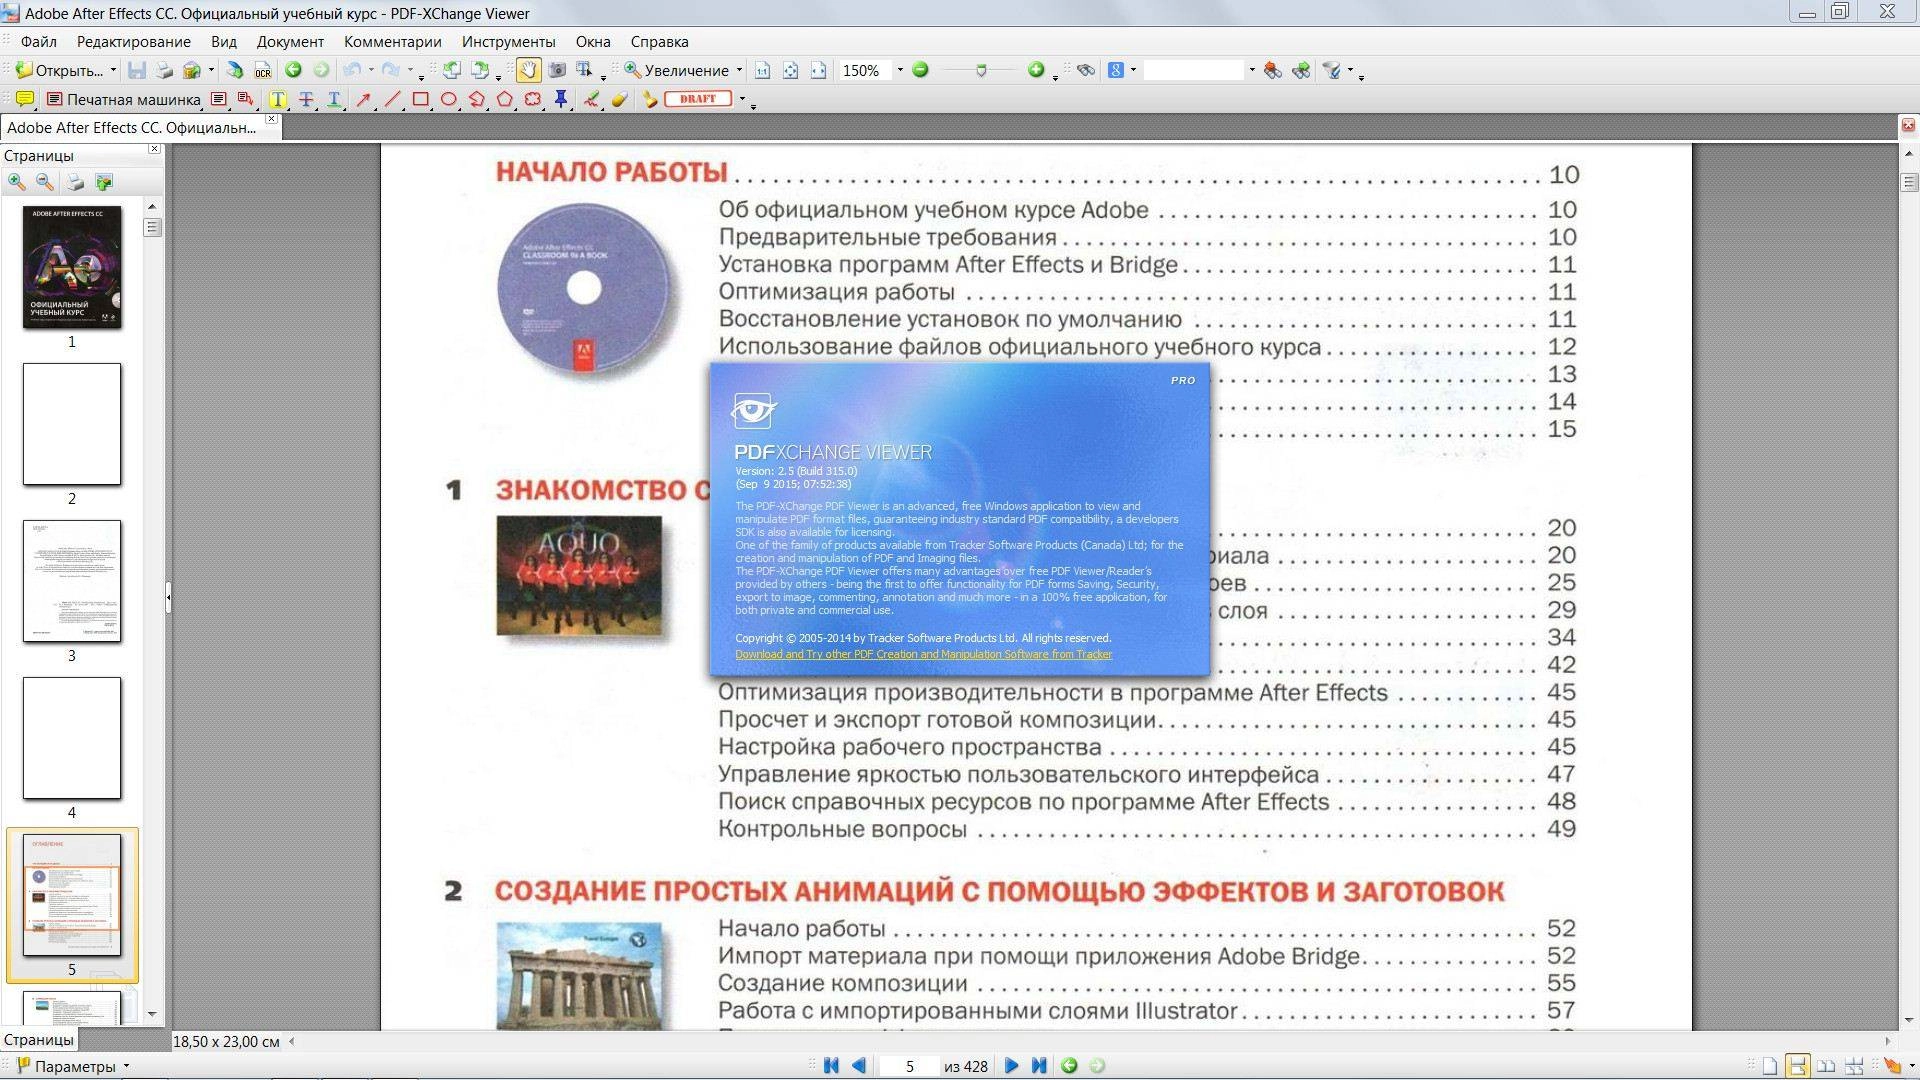The height and width of the screenshot is (1080, 1920).
Task: Go to the first page
Action: pyautogui.click(x=831, y=1066)
